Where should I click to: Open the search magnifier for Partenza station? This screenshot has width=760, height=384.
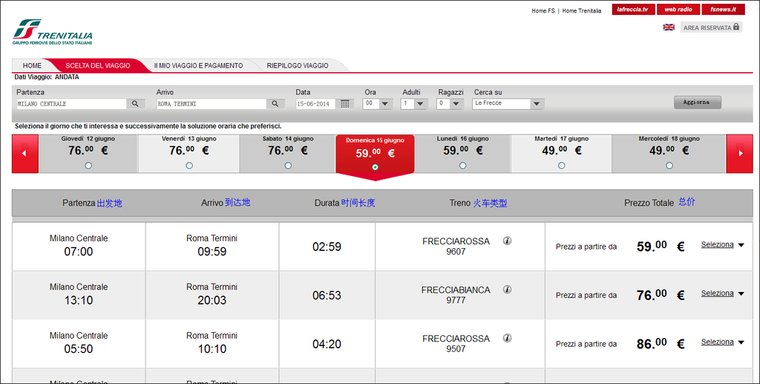coord(135,104)
